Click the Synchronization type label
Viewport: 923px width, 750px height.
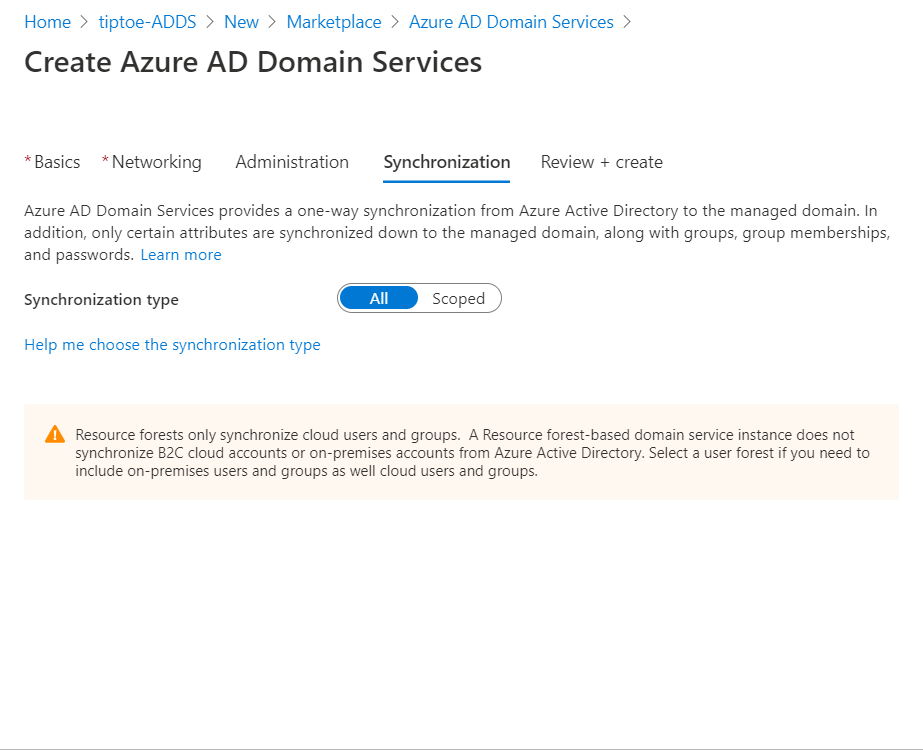[101, 300]
